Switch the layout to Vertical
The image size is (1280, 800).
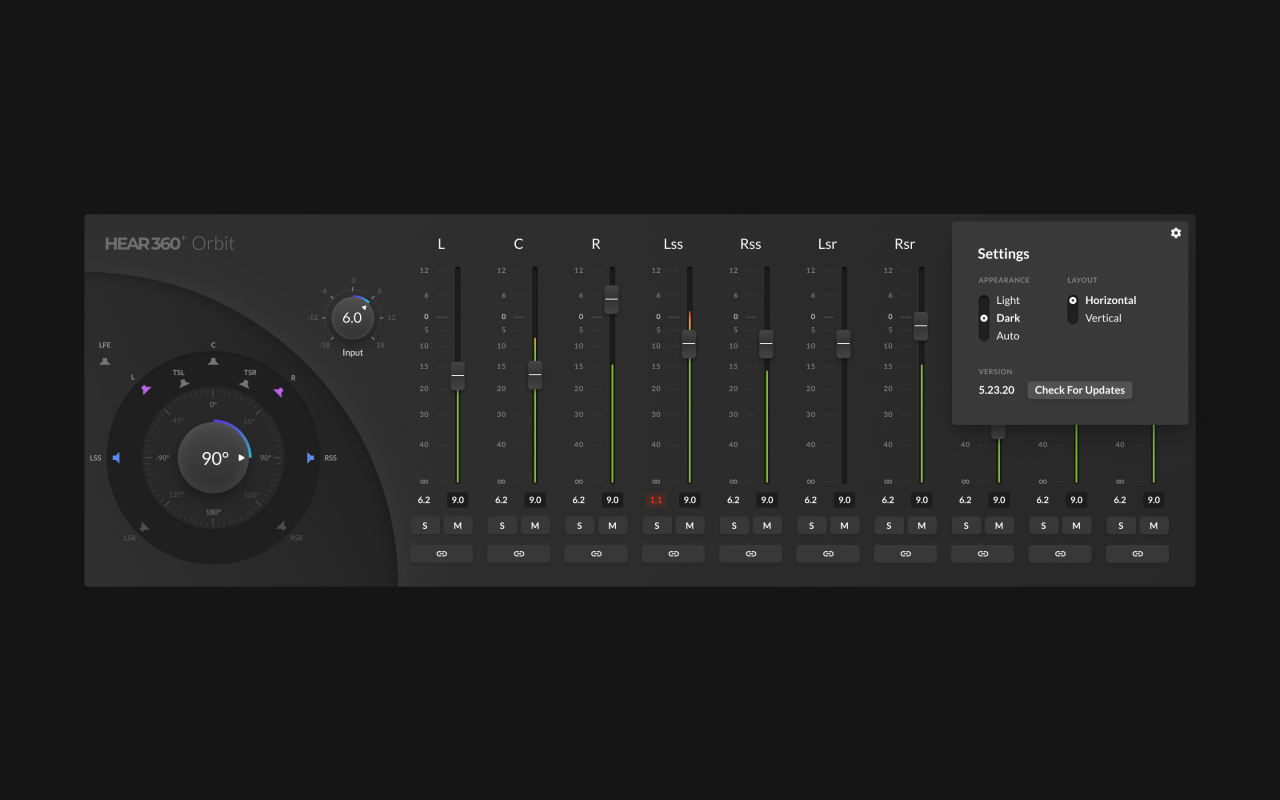pos(1104,318)
